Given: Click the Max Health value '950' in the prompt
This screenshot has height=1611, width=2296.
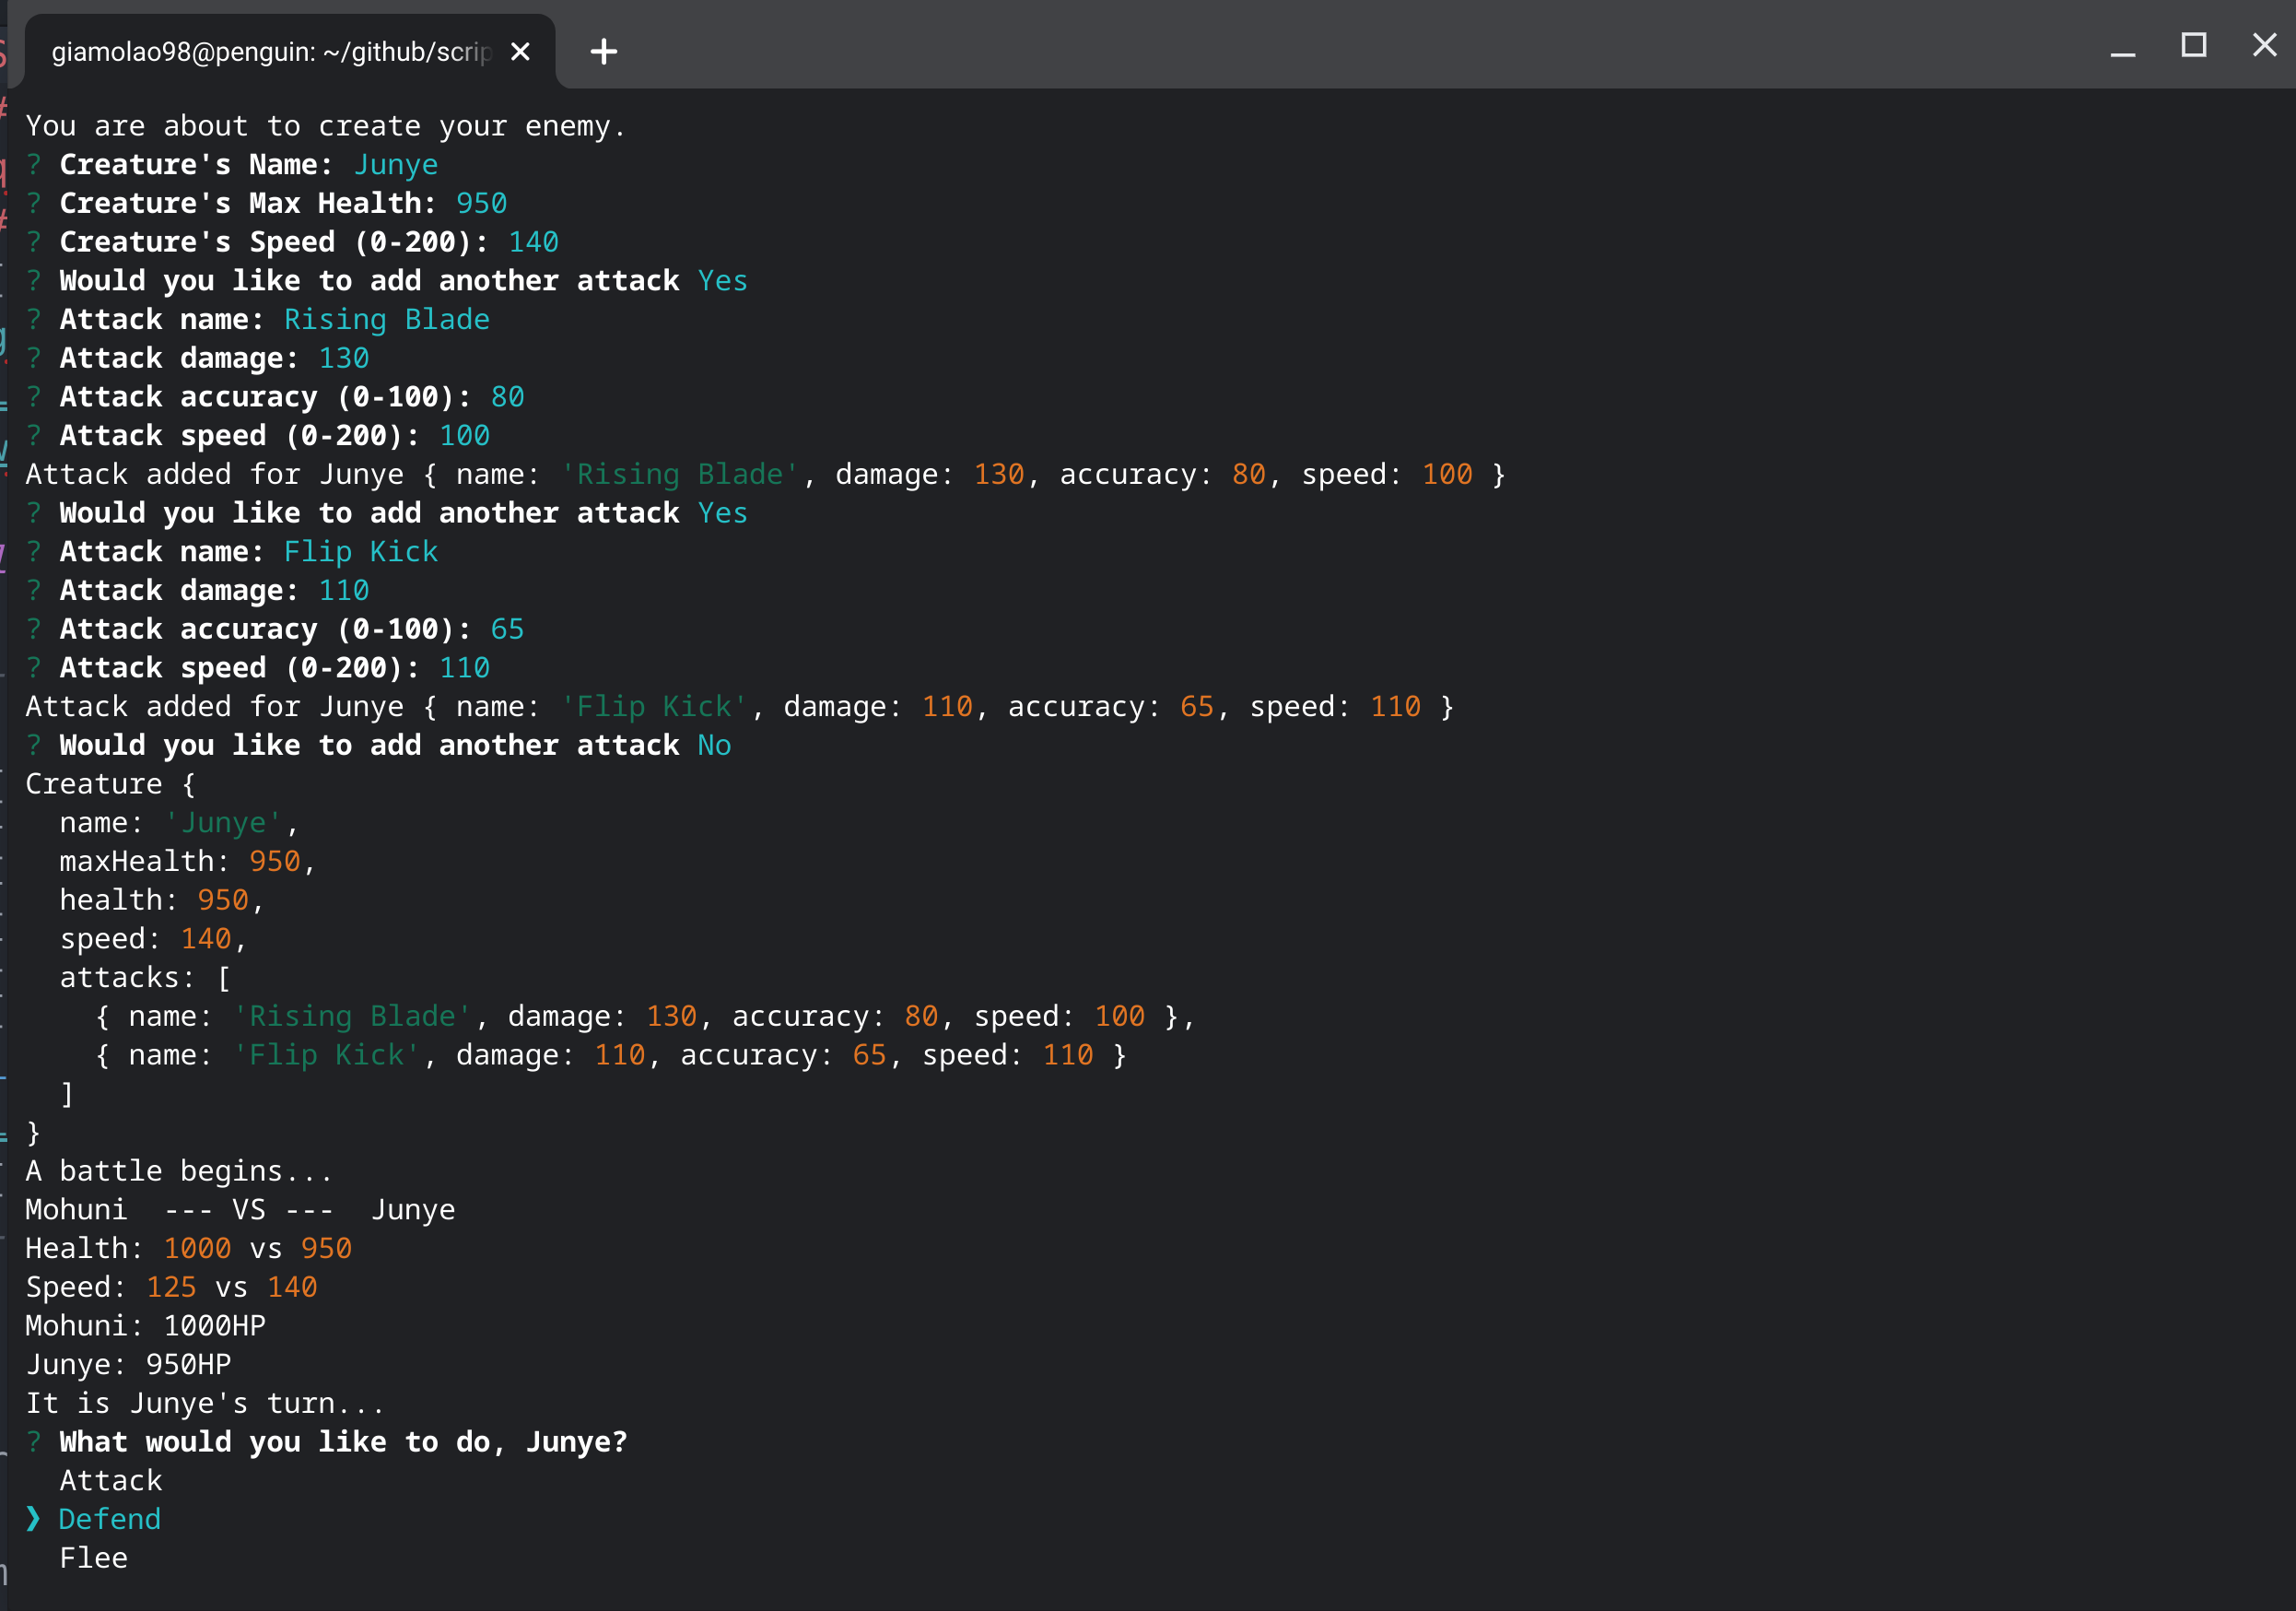Looking at the screenshot, I should point(482,203).
